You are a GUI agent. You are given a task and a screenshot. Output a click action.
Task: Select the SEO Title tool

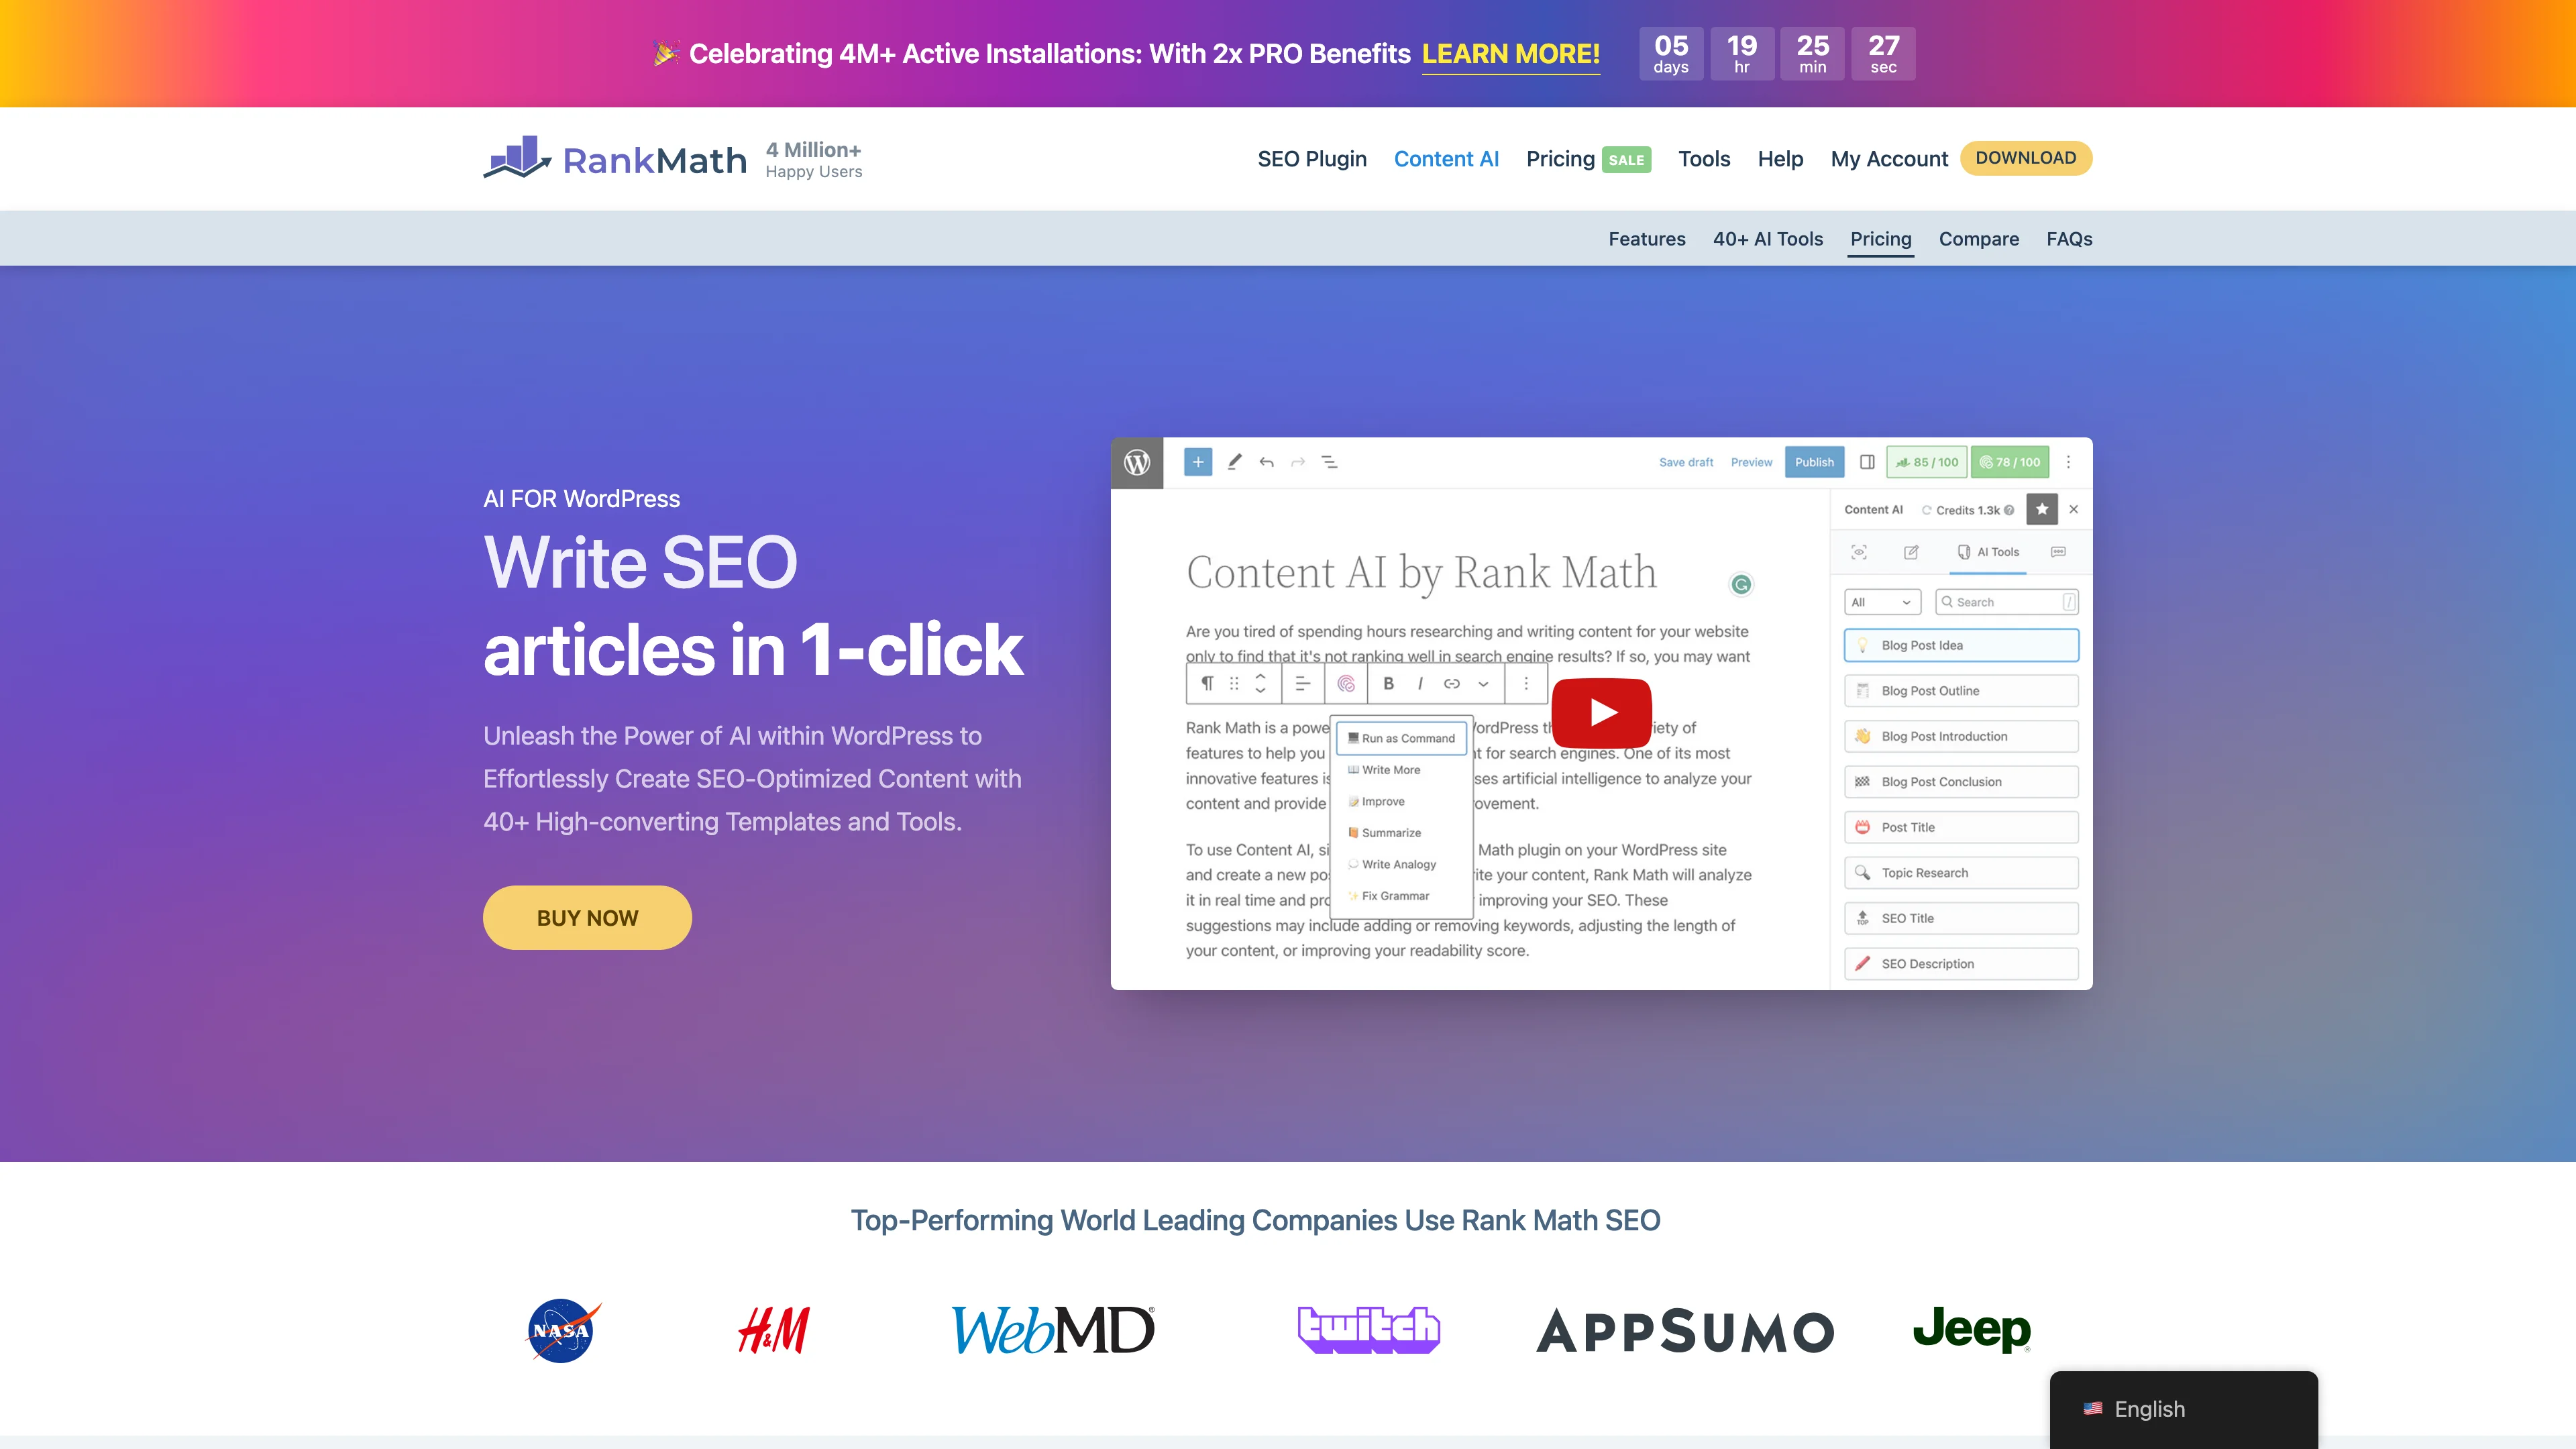(1961, 918)
